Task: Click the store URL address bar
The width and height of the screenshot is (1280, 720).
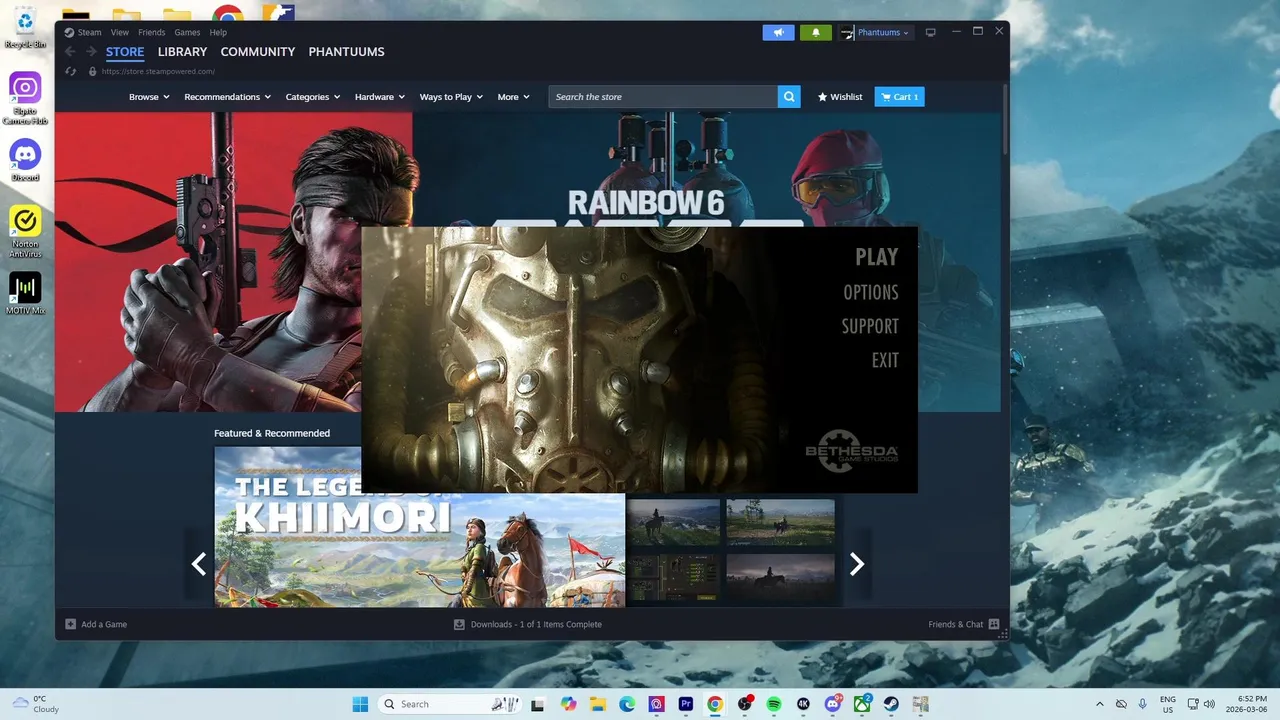Action: pos(158,71)
